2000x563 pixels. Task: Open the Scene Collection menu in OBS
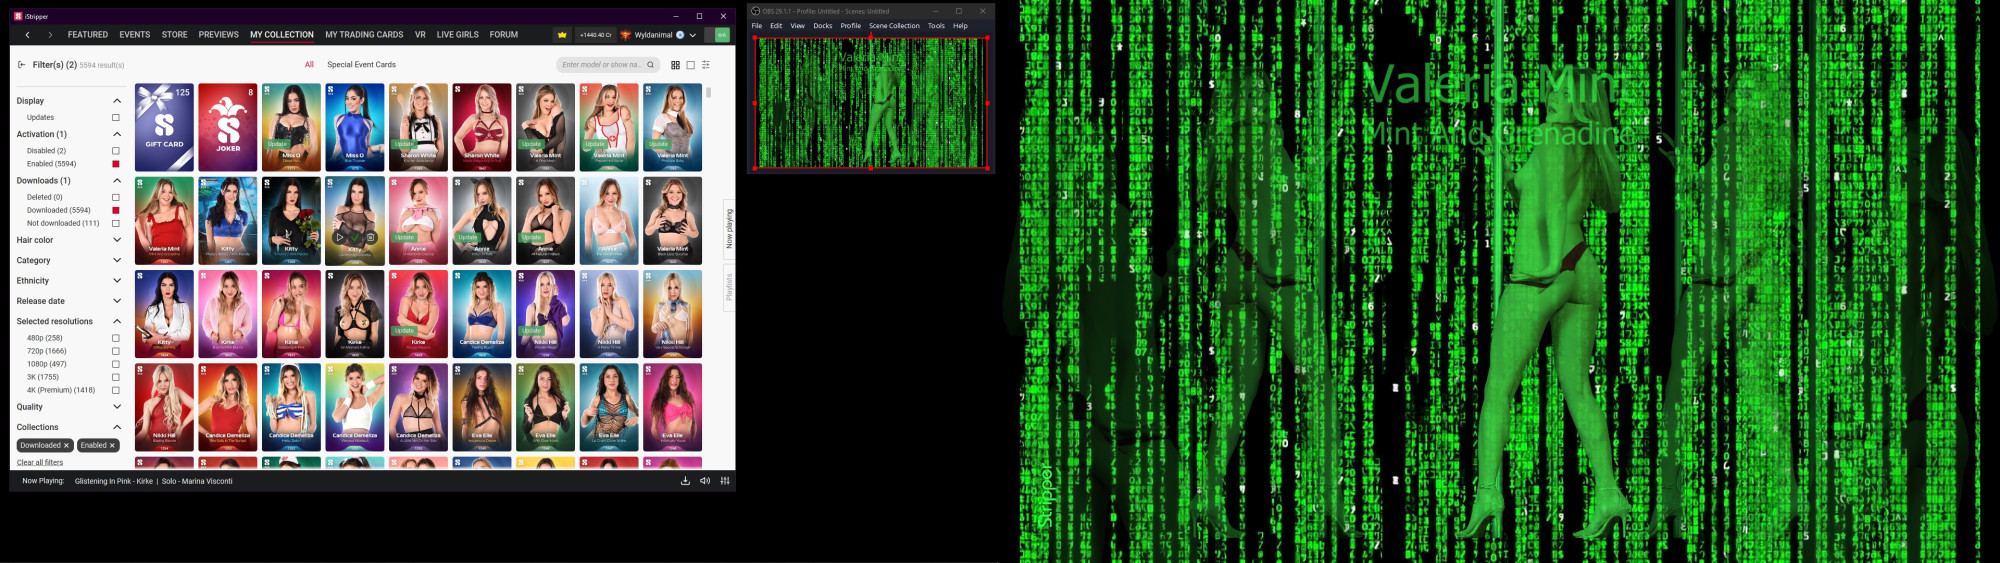[894, 26]
